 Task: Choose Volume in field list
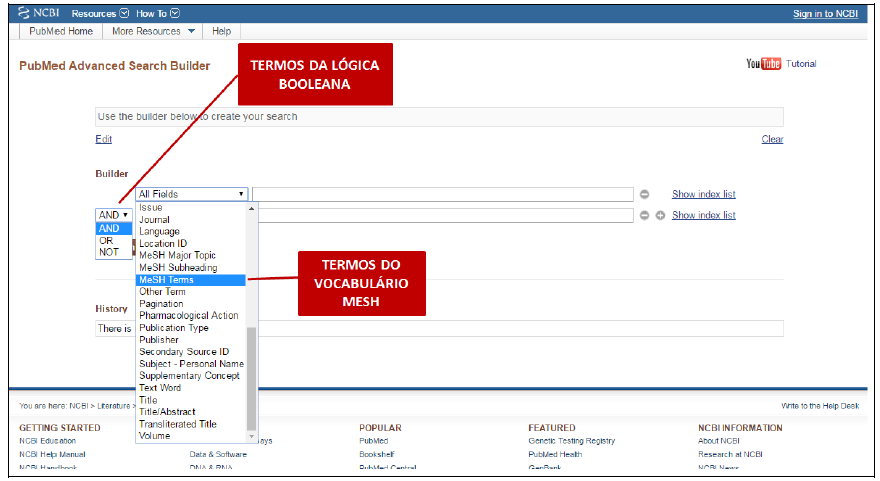point(190,436)
